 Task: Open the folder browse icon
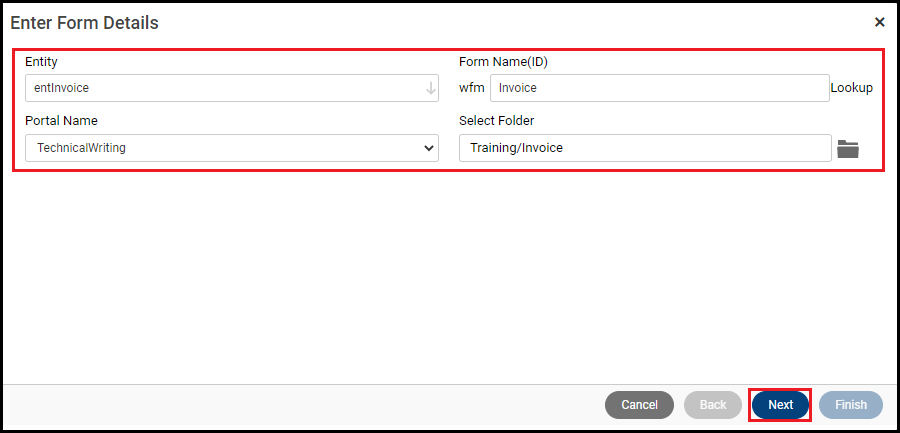(x=848, y=149)
